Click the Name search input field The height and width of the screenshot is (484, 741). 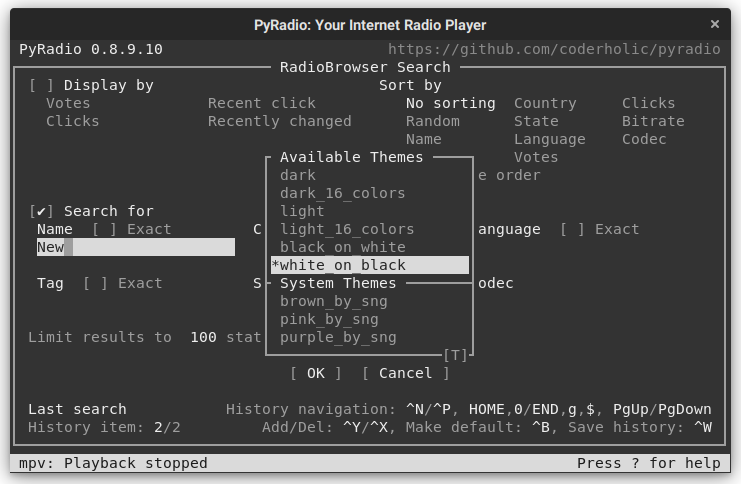point(136,247)
